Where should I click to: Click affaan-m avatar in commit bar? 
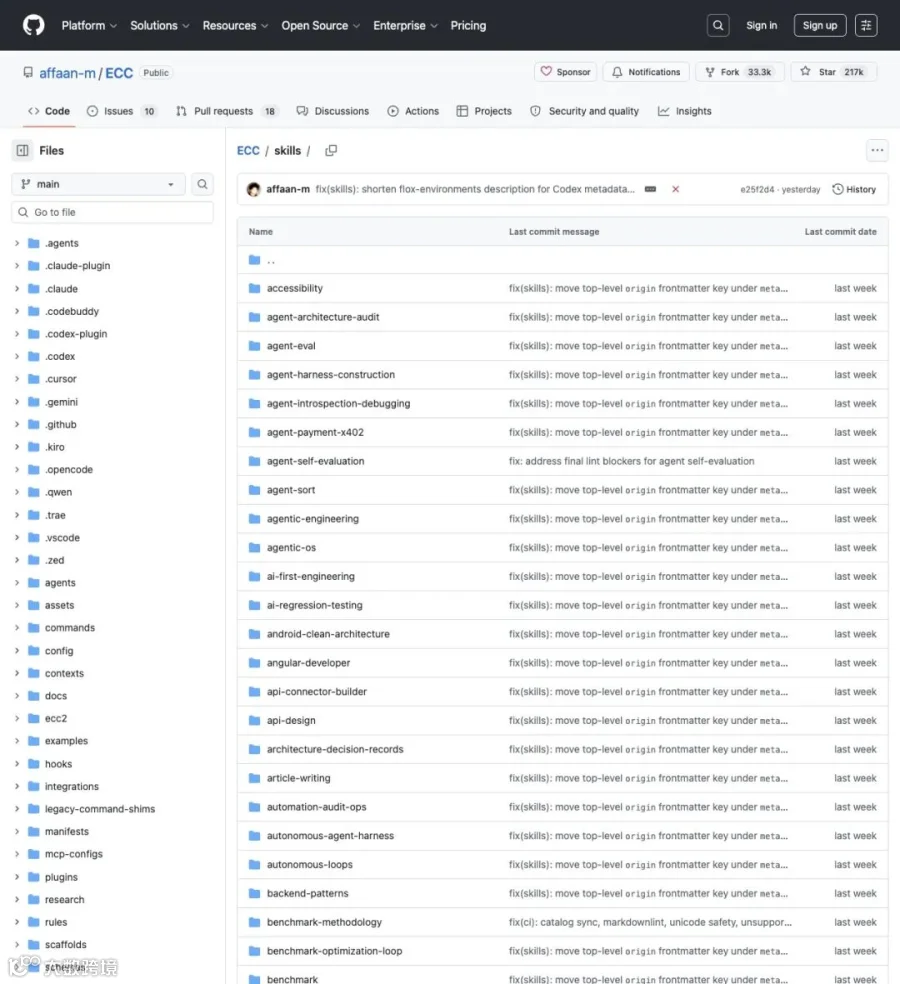click(254, 189)
